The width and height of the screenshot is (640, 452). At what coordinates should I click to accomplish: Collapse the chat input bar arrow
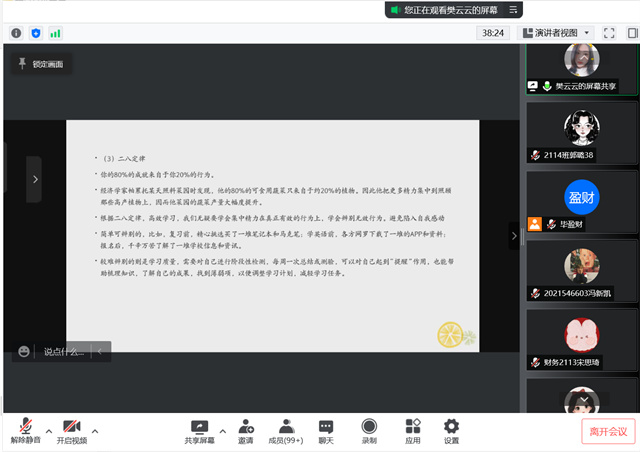tap(100, 351)
